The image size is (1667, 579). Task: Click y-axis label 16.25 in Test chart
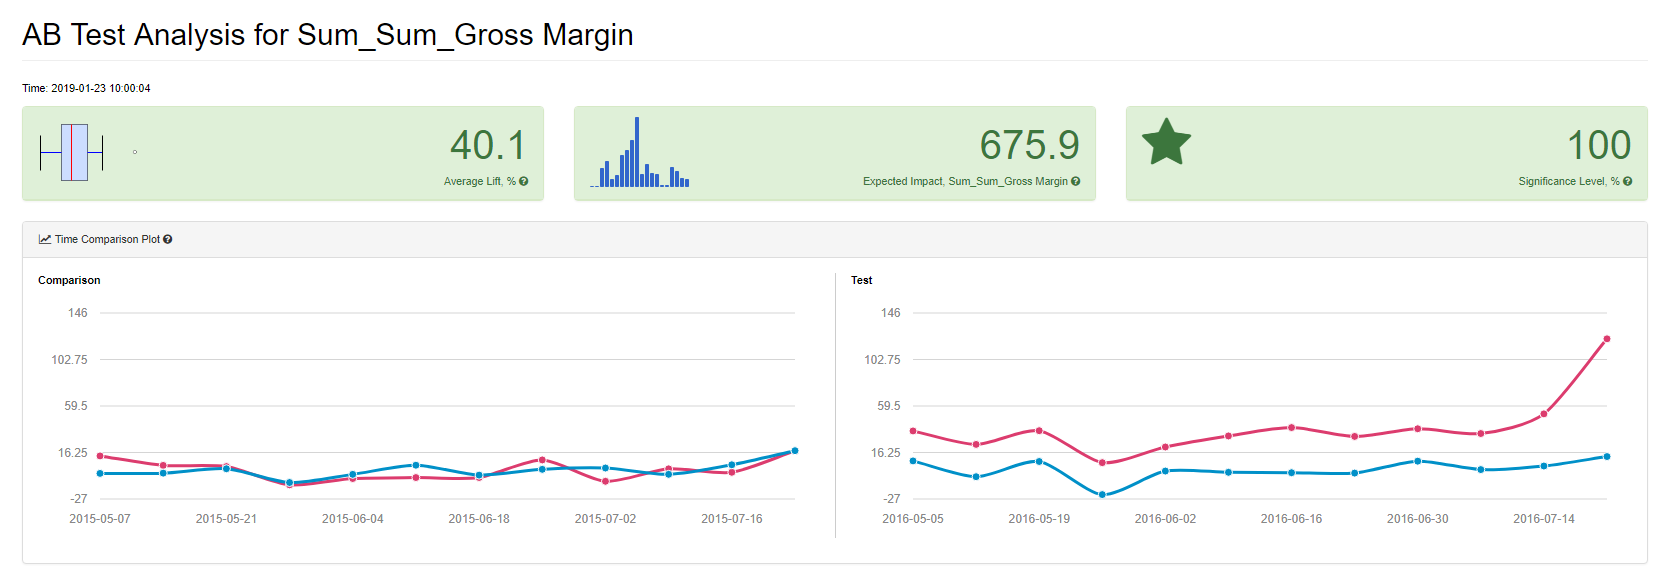886,453
